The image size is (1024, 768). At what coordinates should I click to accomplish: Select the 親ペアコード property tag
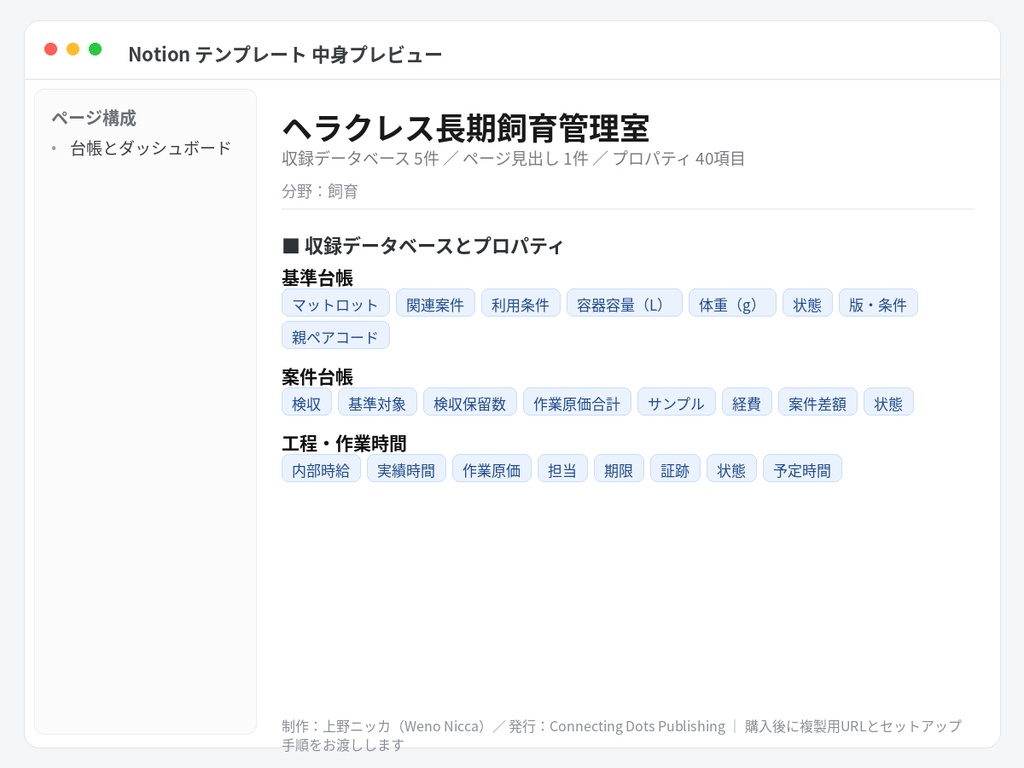click(x=336, y=335)
